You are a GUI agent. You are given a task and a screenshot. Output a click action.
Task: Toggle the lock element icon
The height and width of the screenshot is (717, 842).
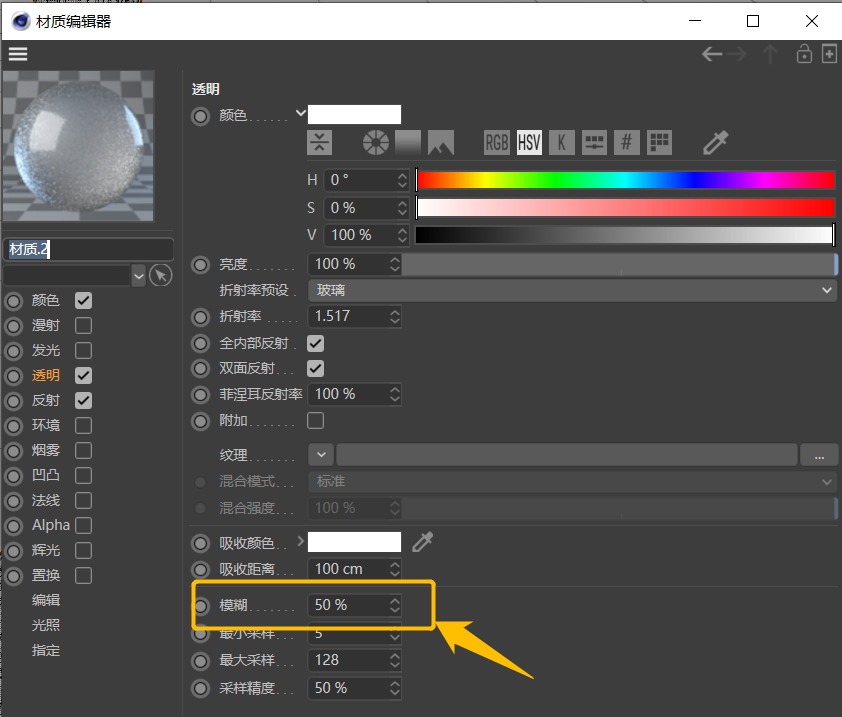(804, 54)
